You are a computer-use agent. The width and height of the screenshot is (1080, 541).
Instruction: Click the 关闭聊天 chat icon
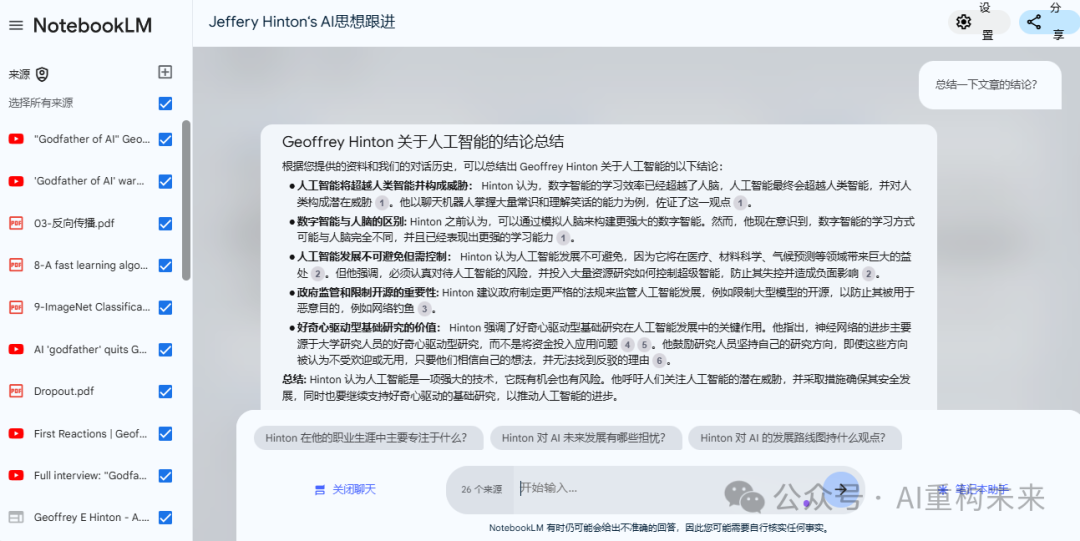point(320,490)
